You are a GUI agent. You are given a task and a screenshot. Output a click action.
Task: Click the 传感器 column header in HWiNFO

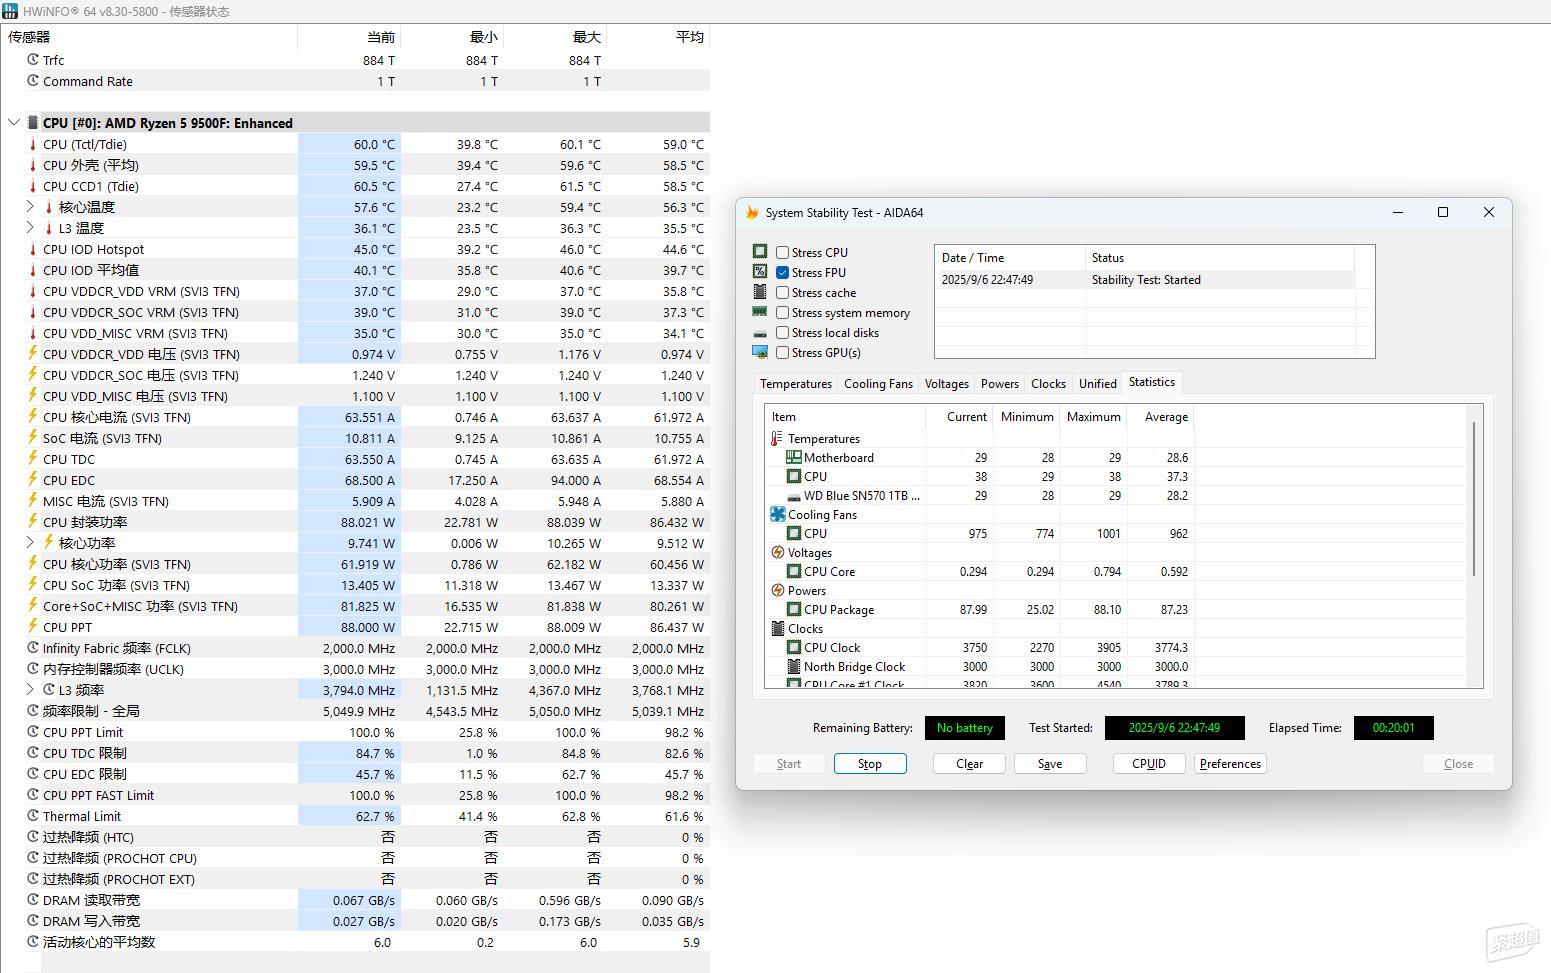[x=150, y=36]
